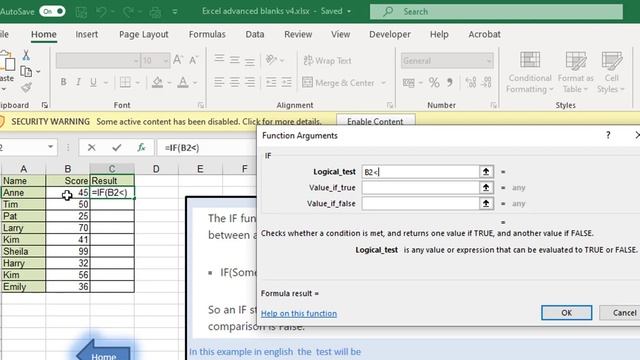Screen dimensions: 640x360
Task: Click the Center alignment icon
Action: [x=234, y=82]
